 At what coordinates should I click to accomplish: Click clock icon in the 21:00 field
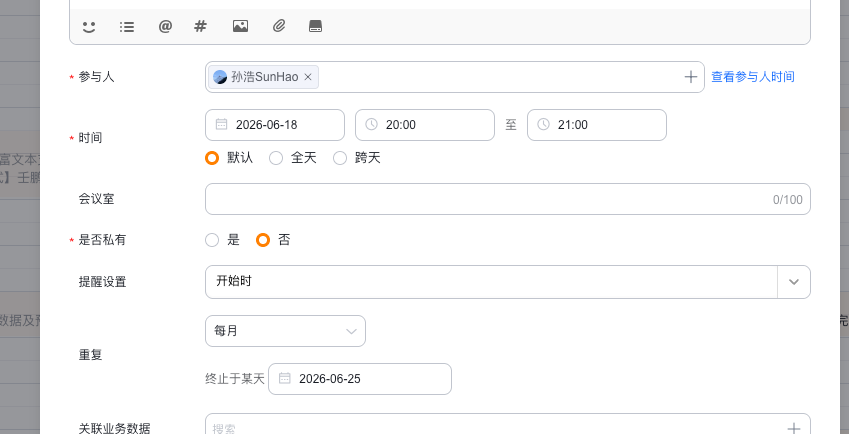pyautogui.click(x=544, y=124)
